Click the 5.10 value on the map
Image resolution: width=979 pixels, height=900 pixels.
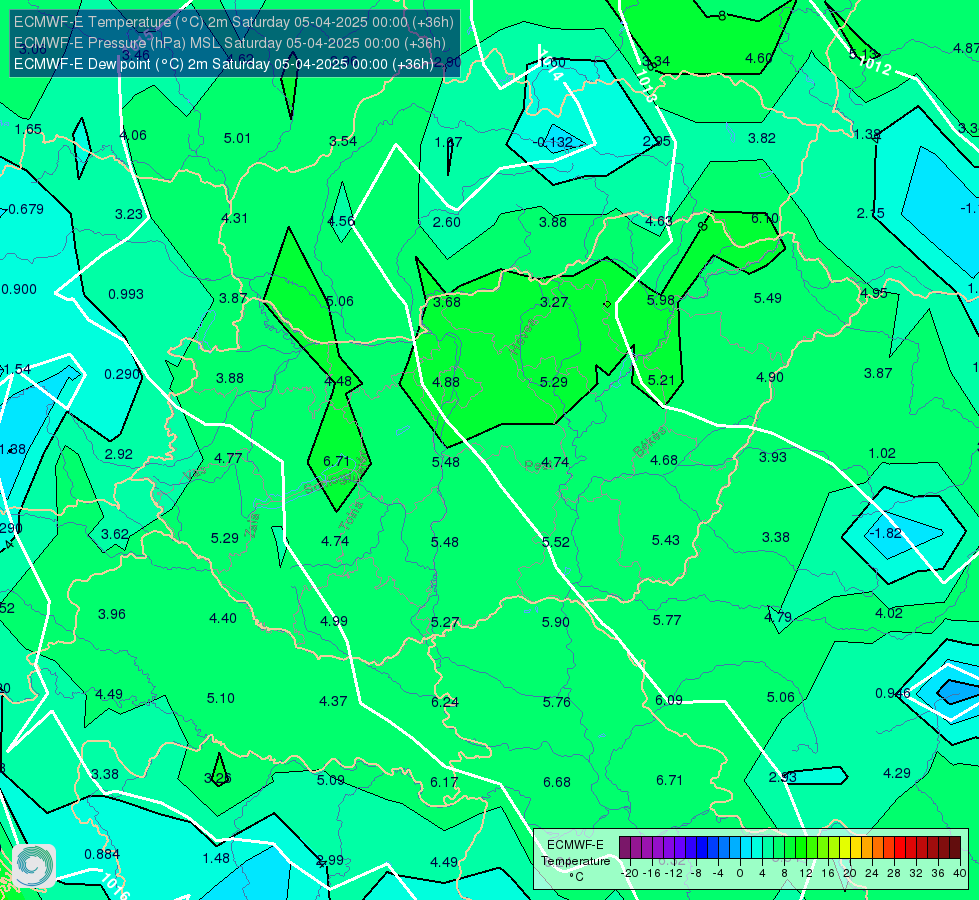(x=221, y=698)
